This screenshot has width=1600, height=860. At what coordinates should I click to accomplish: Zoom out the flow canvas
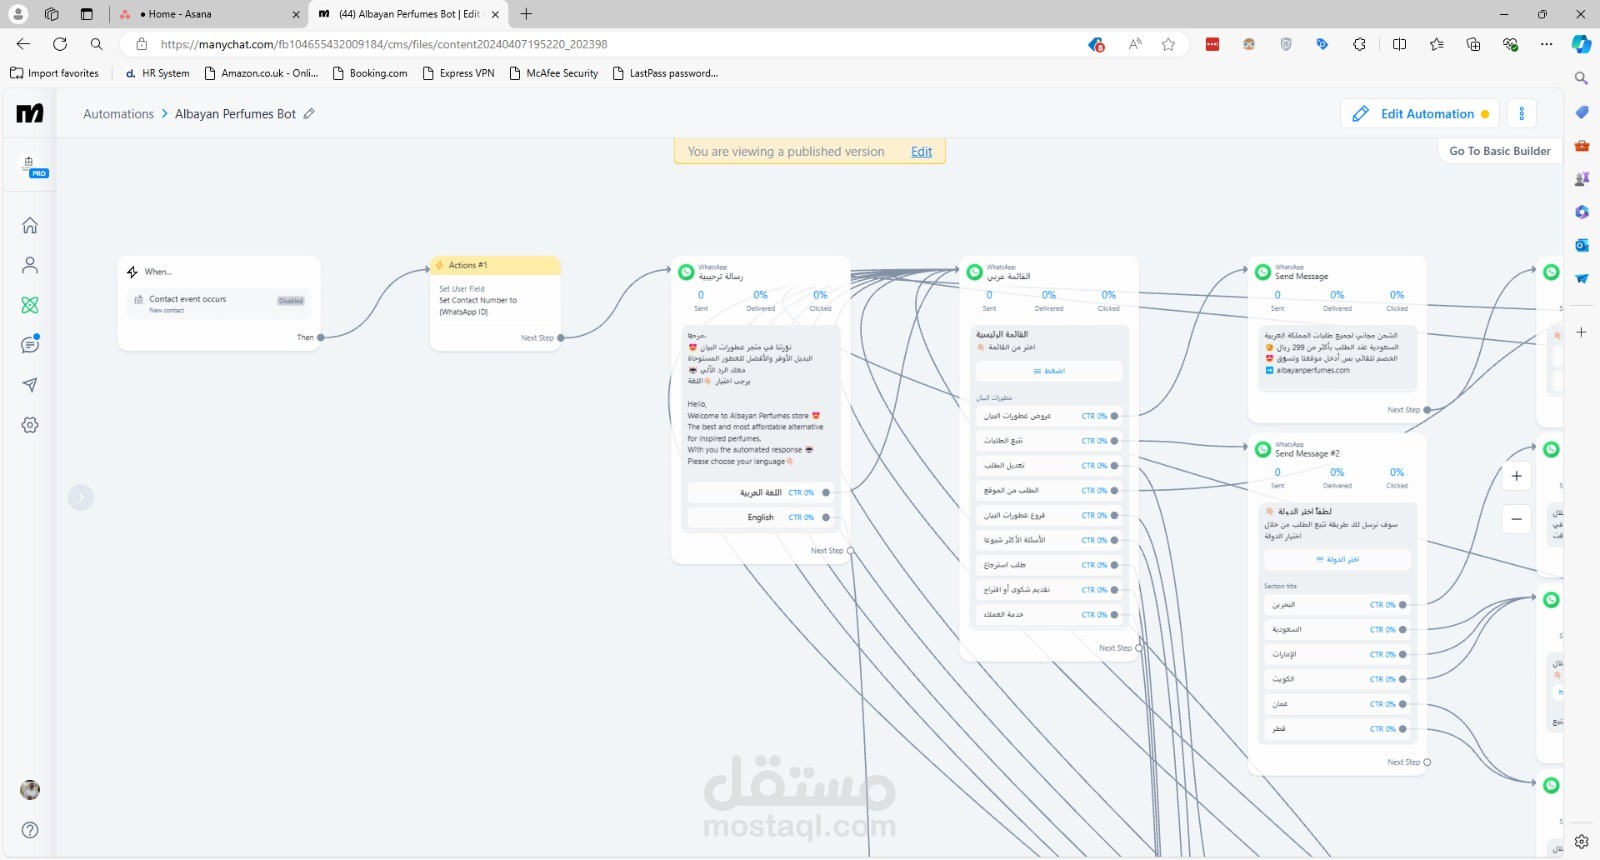[1516, 519]
